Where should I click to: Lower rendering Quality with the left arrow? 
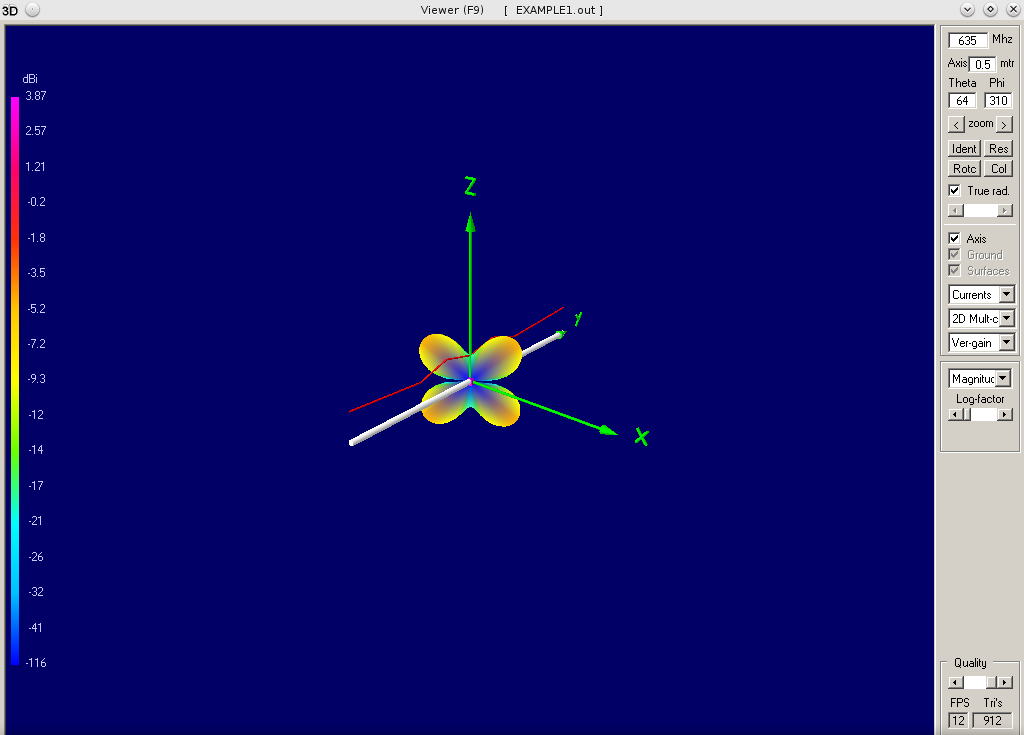pos(955,682)
